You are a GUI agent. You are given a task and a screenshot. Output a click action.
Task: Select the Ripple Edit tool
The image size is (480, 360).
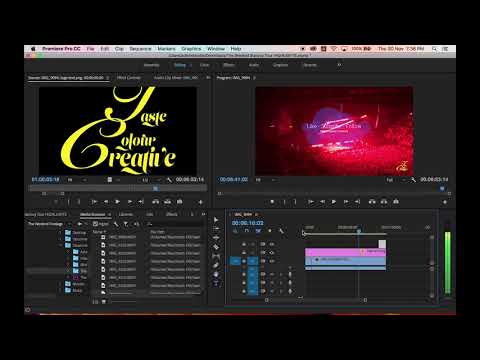click(x=216, y=238)
